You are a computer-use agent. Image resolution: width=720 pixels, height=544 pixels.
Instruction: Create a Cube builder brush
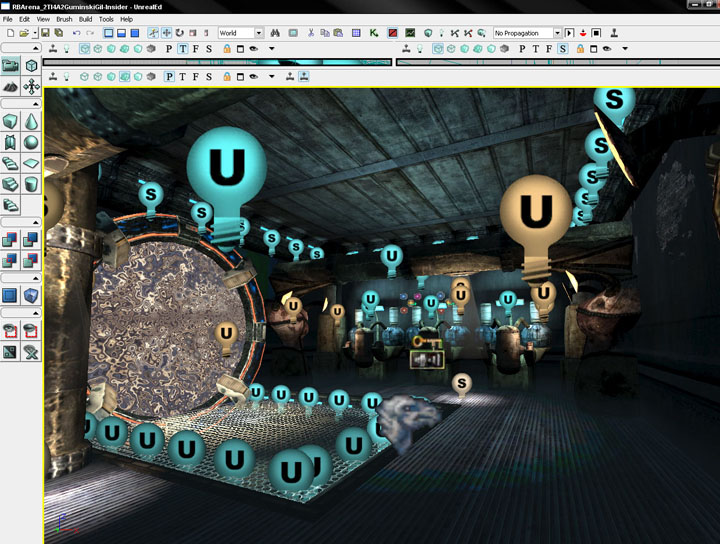tap(10, 122)
